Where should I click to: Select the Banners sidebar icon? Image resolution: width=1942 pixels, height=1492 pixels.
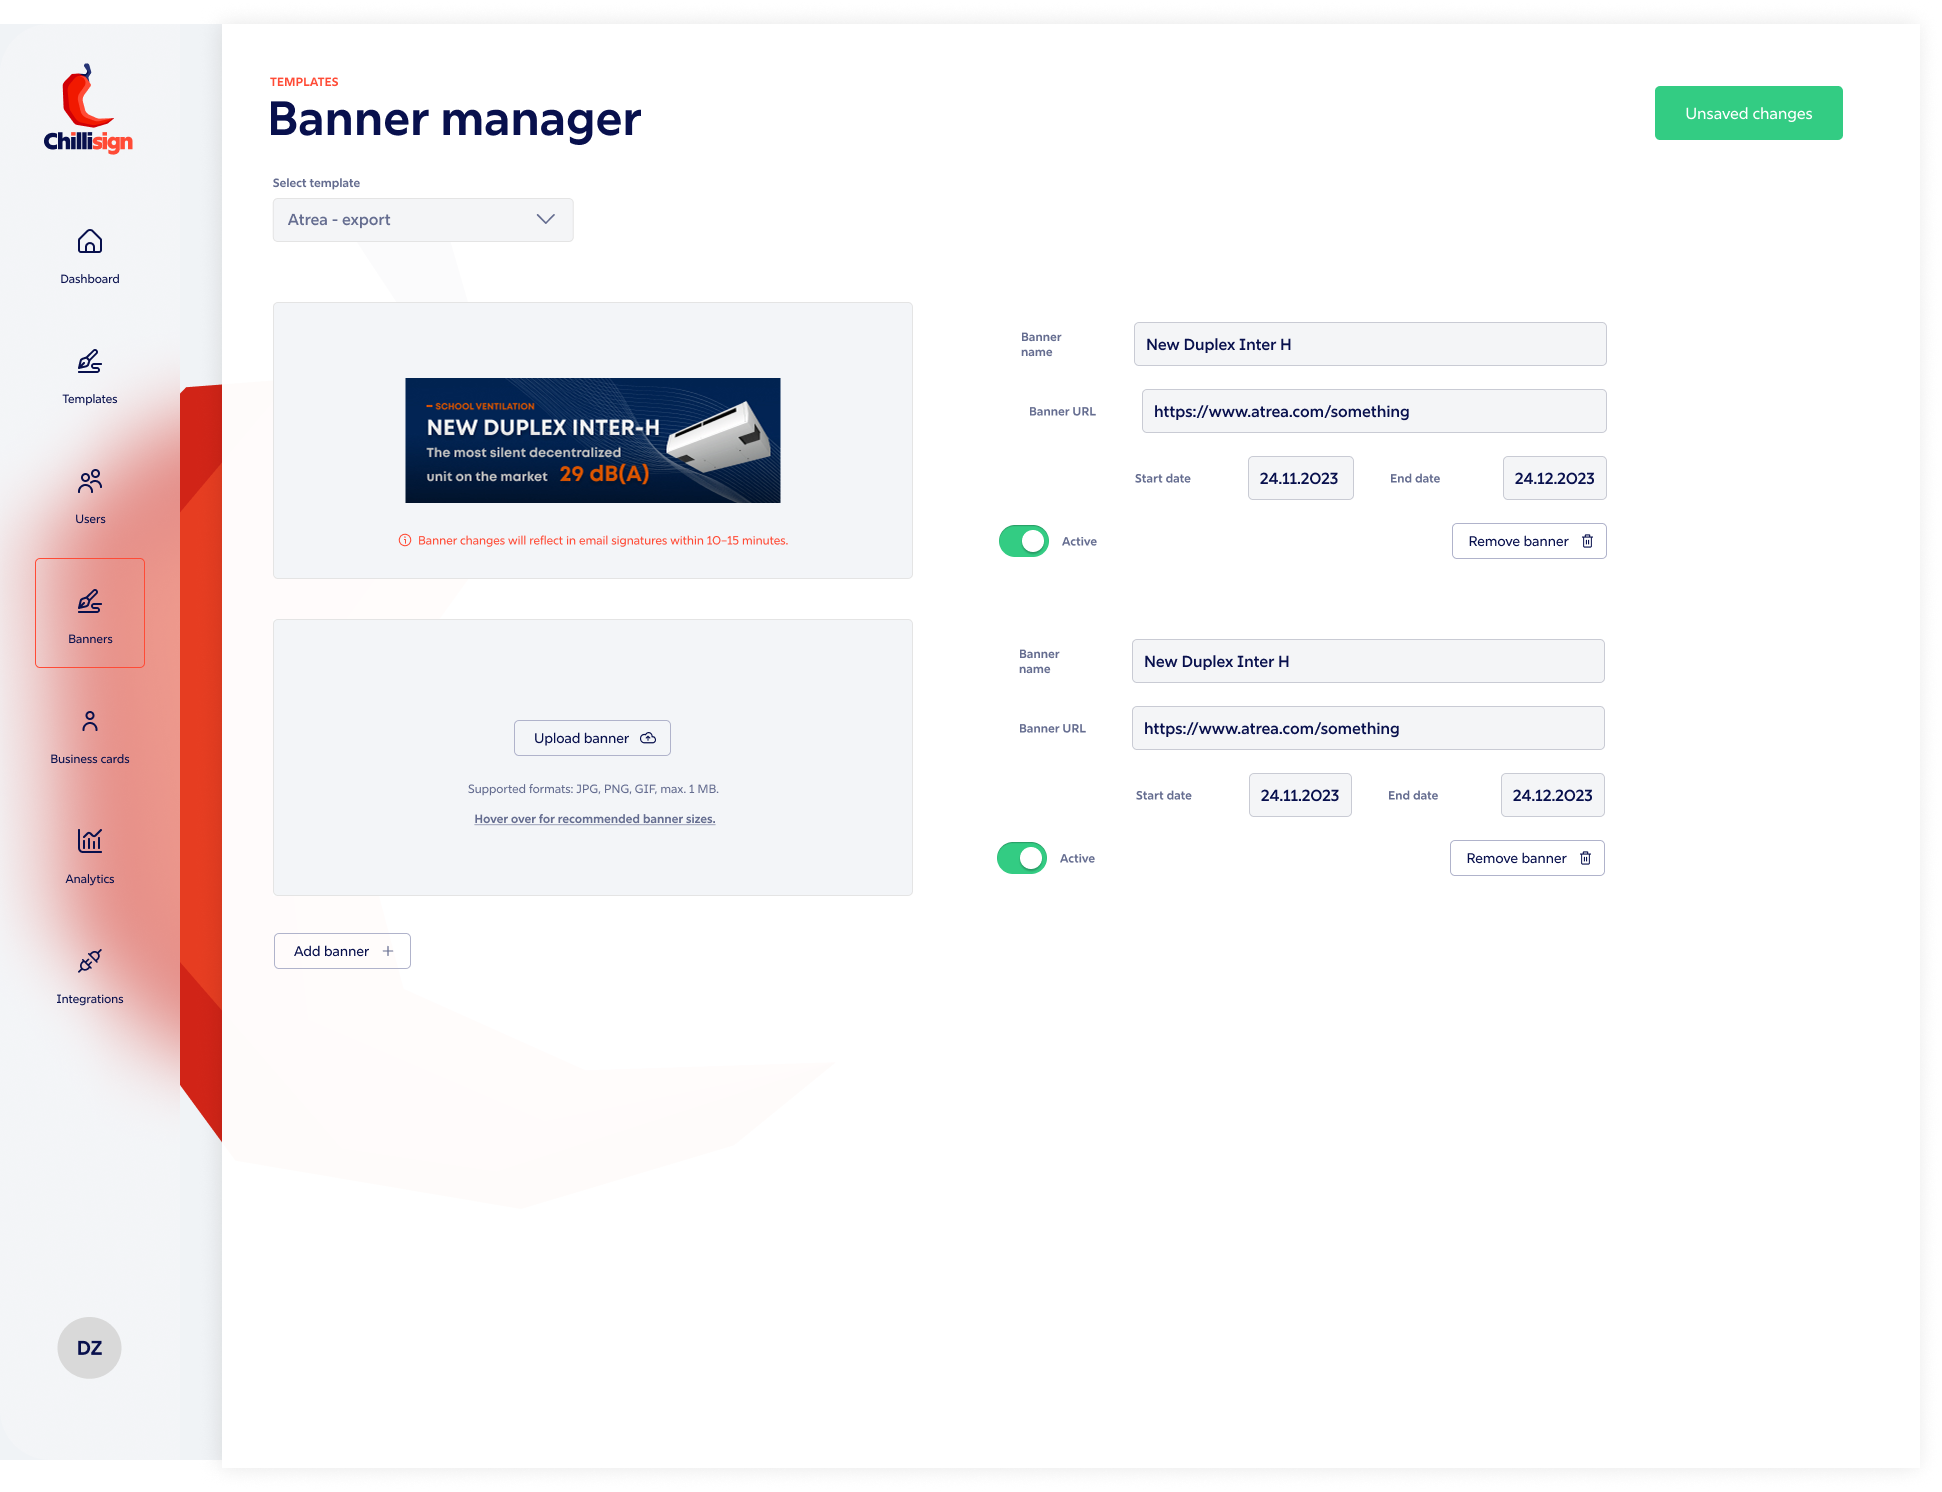pyautogui.click(x=90, y=602)
